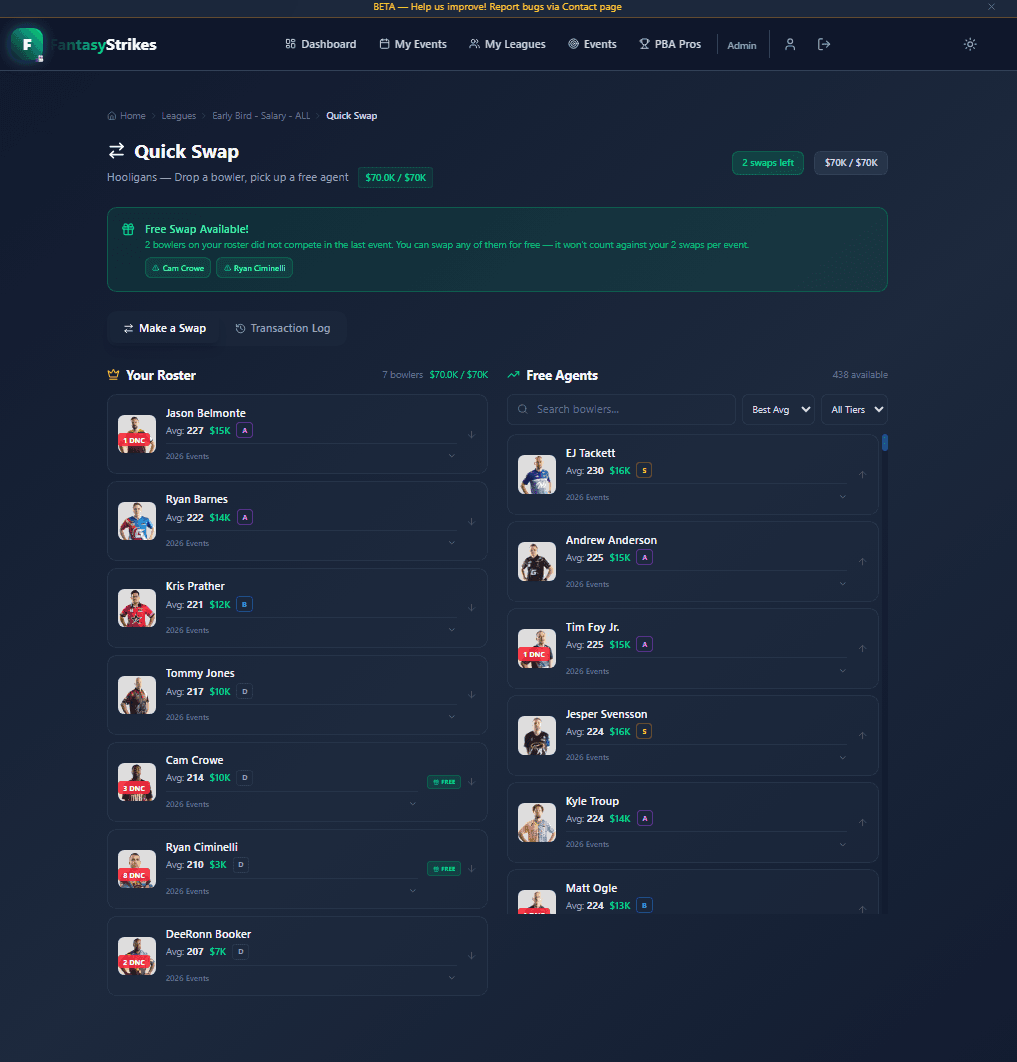Click drop arrow for Kris Prather
This screenshot has width=1017, height=1062.
pos(471,608)
